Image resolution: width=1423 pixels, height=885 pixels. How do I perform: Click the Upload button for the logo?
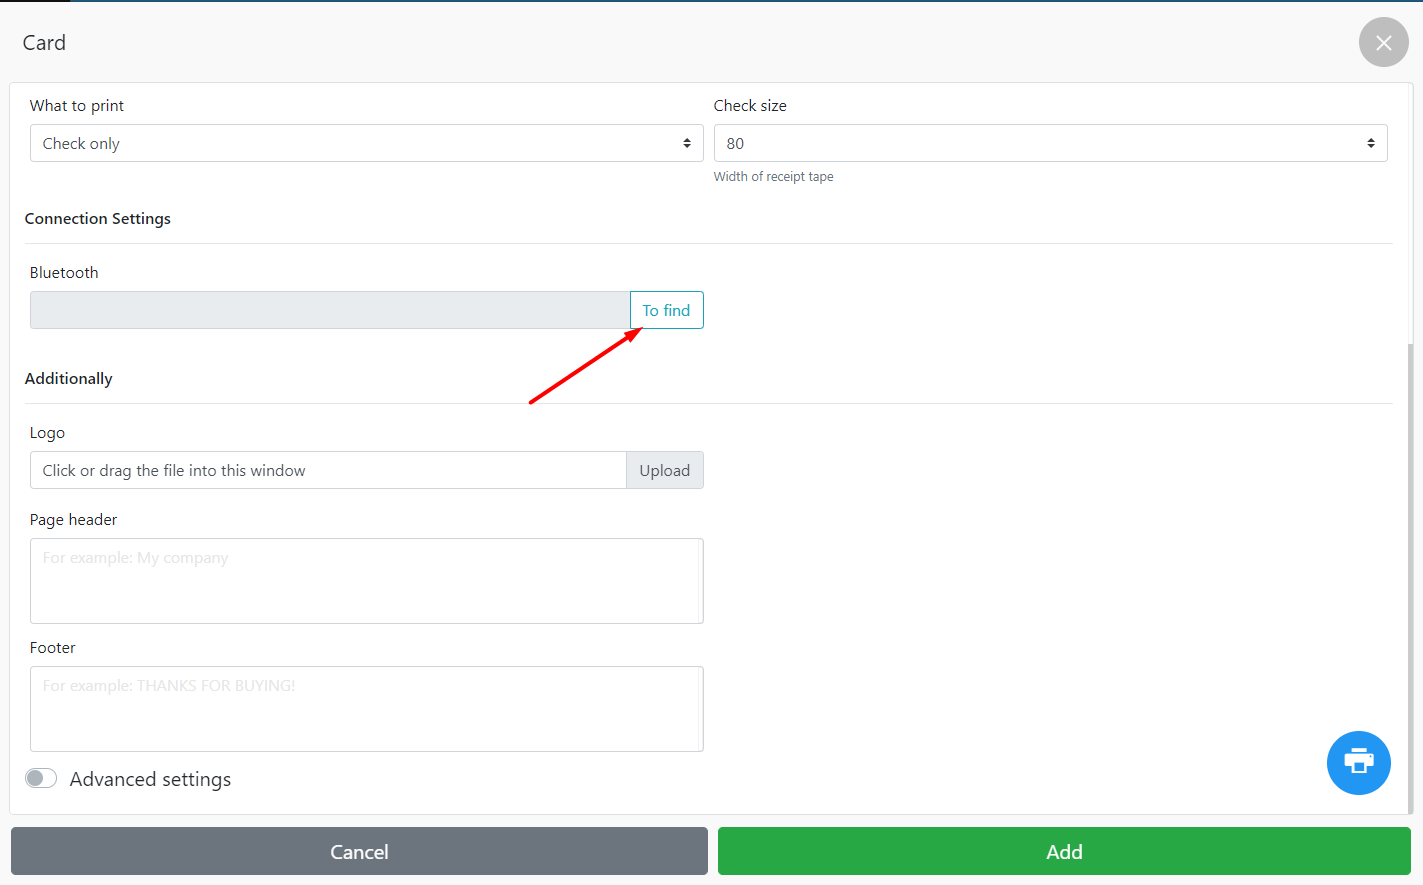[x=664, y=471]
